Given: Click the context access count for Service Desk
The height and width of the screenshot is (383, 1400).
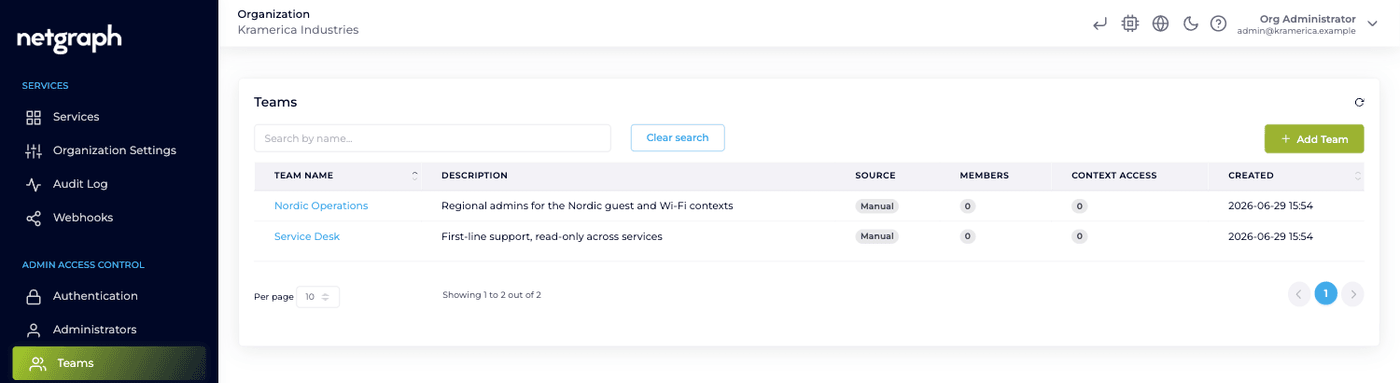Looking at the screenshot, I should [1079, 237].
